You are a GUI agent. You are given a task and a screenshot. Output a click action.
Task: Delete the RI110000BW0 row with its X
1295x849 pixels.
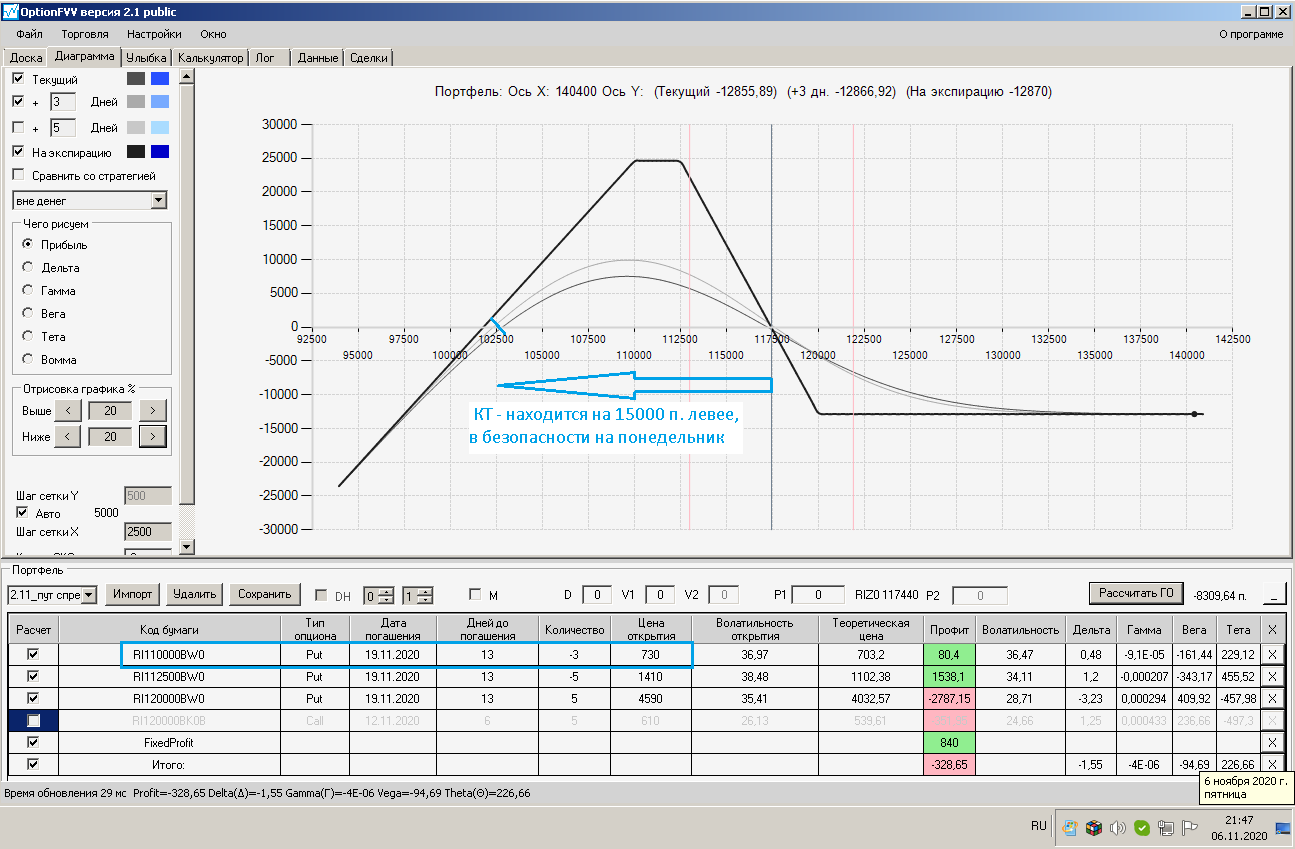coord(1271,654)
